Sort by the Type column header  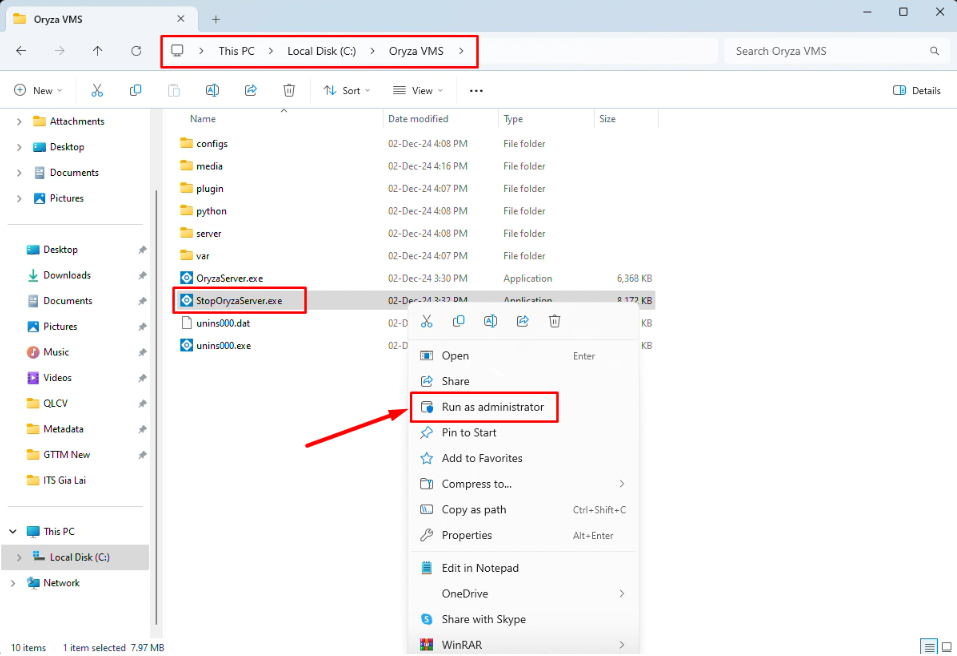[513, 119]
